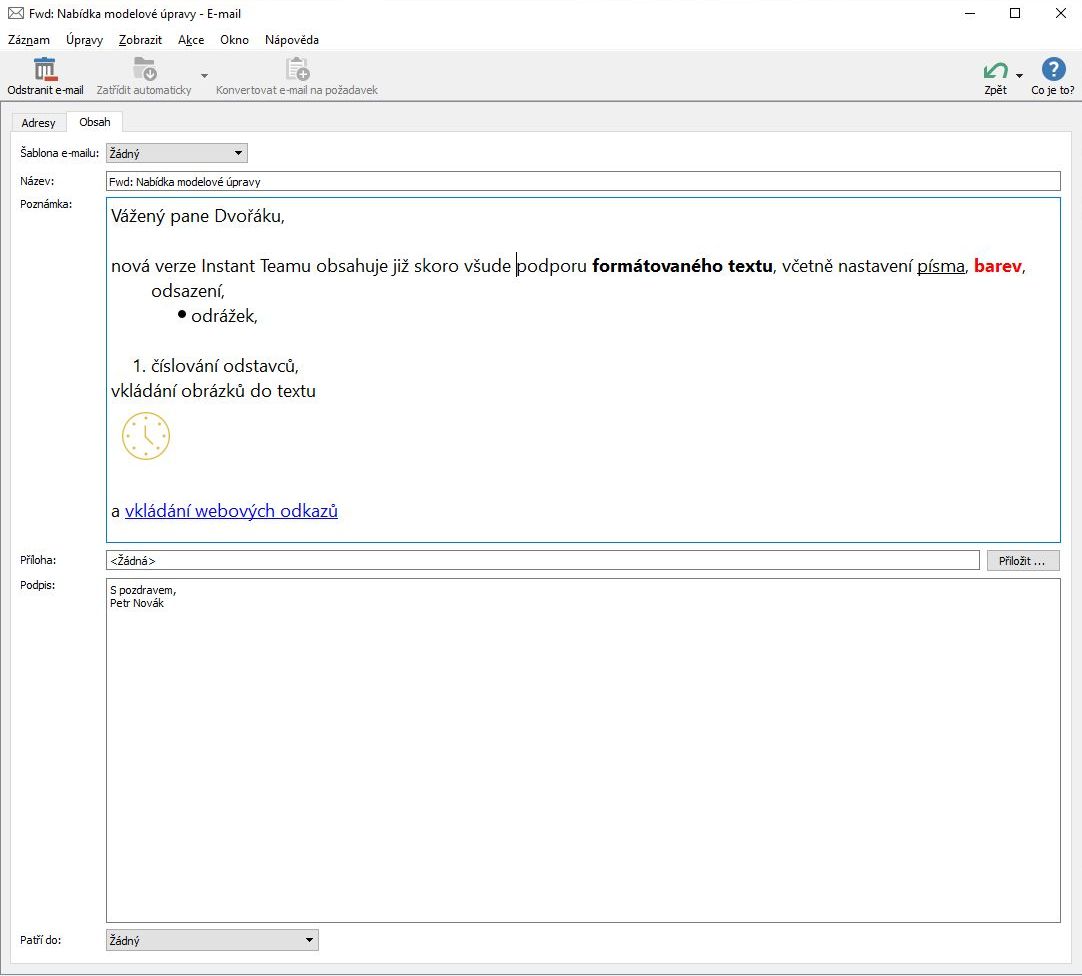Open the Zpět history dropdown arrow
The width and height of the screenshot is (1082, 976).
click(1019, 76)
